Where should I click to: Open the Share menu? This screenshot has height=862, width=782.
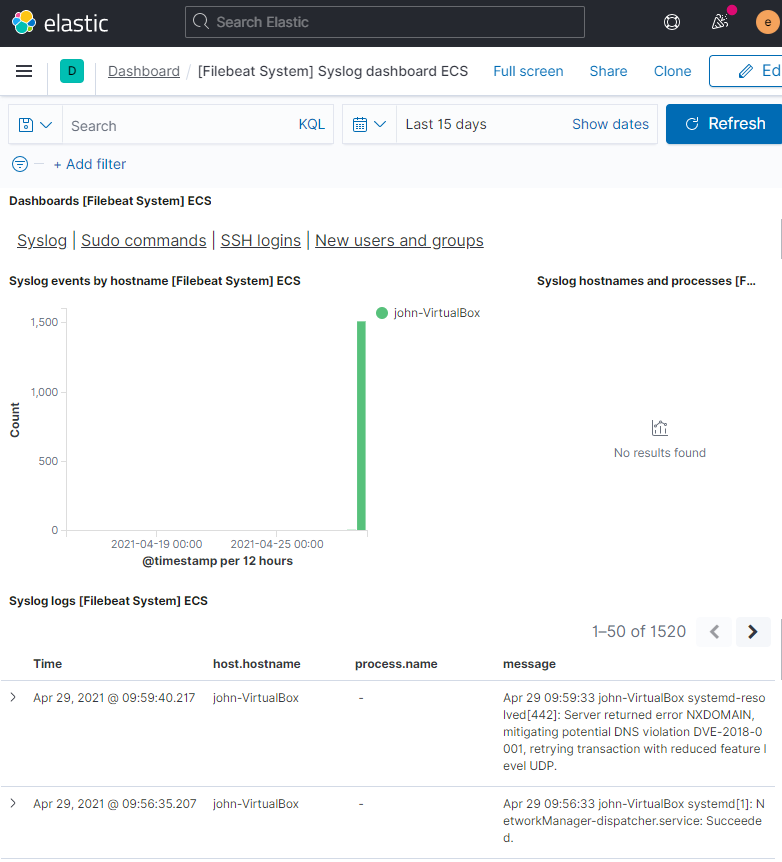coord(608,71)
